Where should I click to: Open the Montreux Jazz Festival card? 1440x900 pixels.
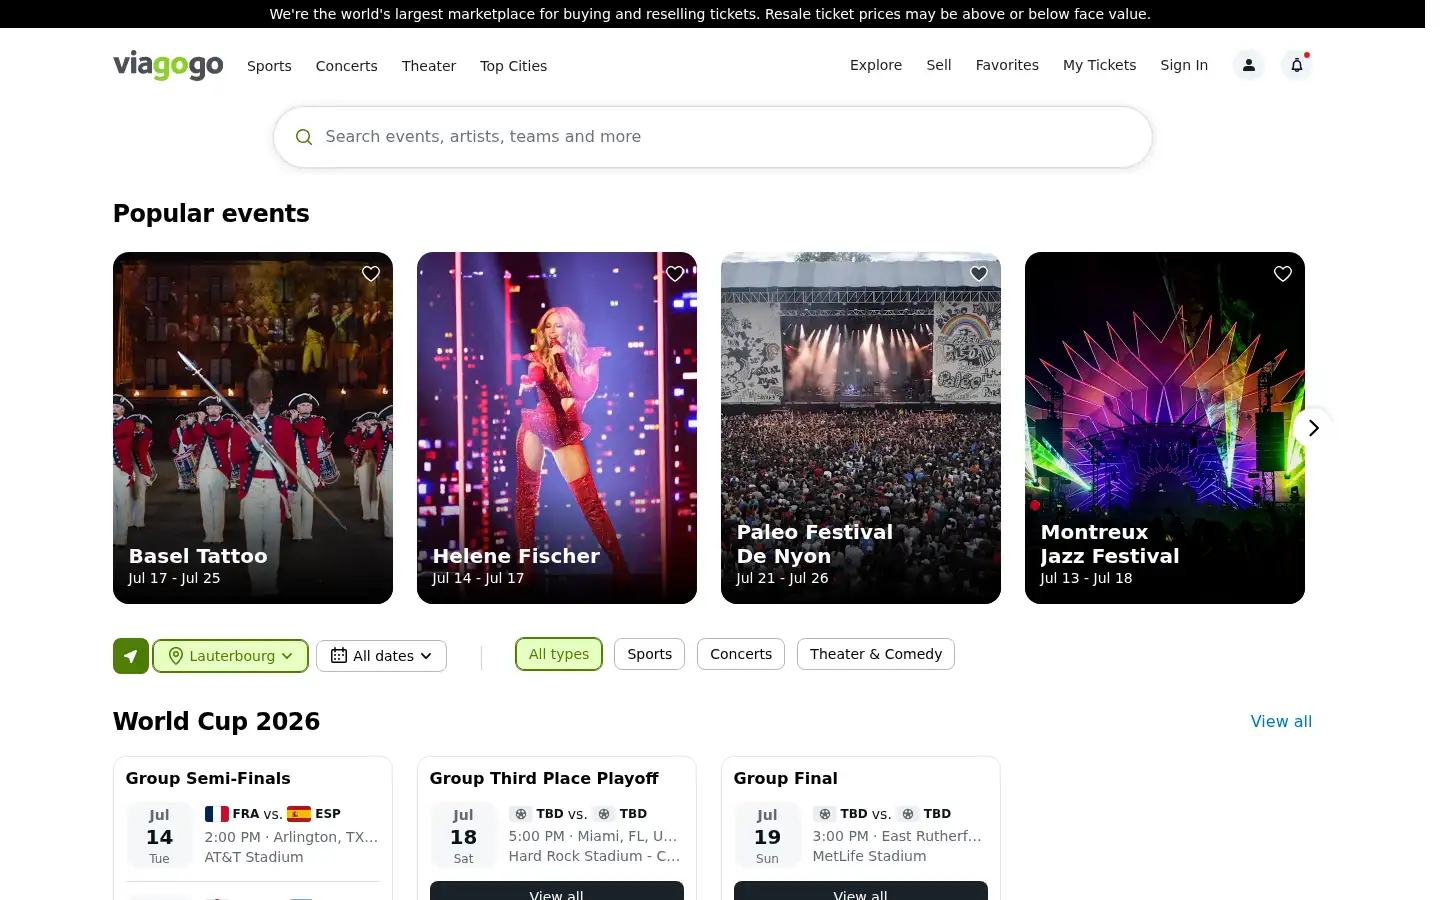(1165, 428)
